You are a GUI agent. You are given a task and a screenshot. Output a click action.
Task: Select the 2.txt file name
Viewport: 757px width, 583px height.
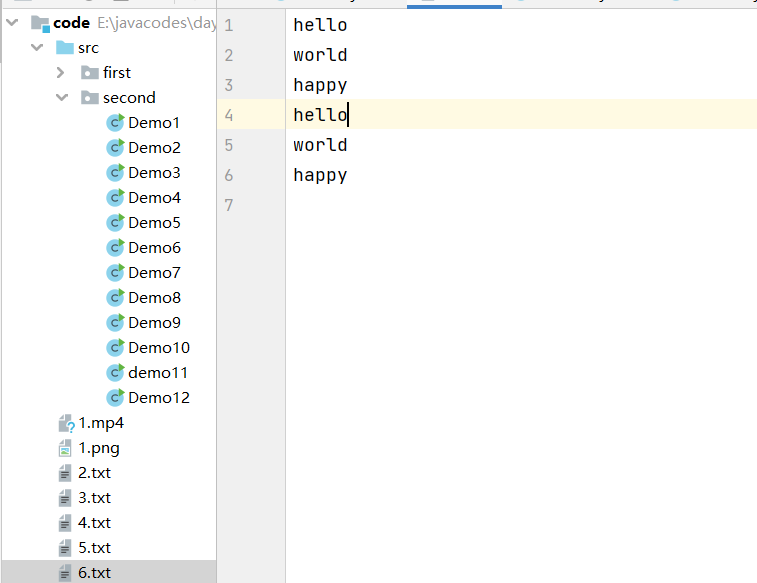94,473
